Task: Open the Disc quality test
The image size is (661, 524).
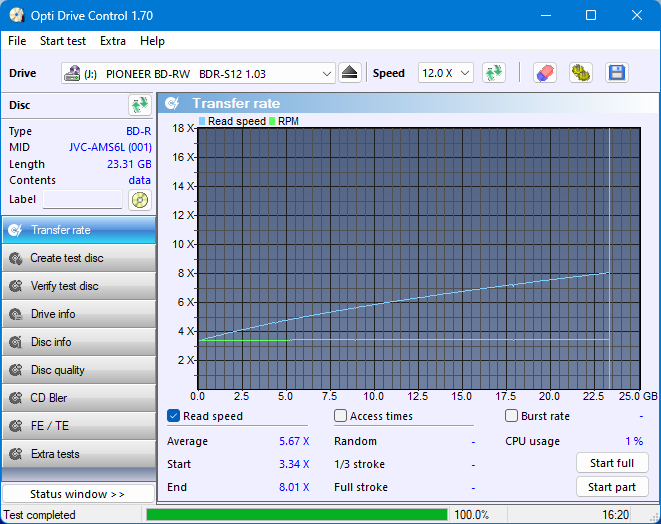Action: (78, 370)
